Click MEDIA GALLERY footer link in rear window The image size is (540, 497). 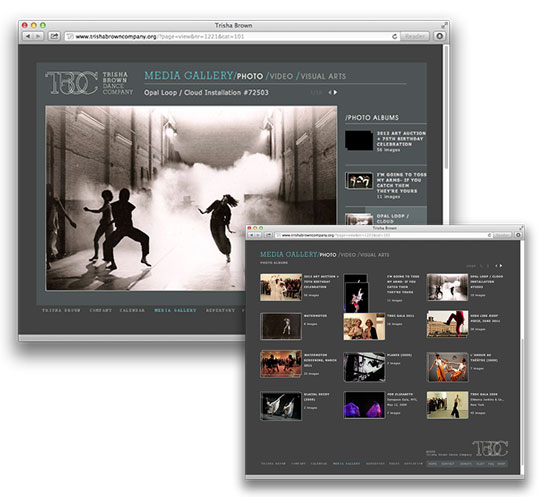175,310
